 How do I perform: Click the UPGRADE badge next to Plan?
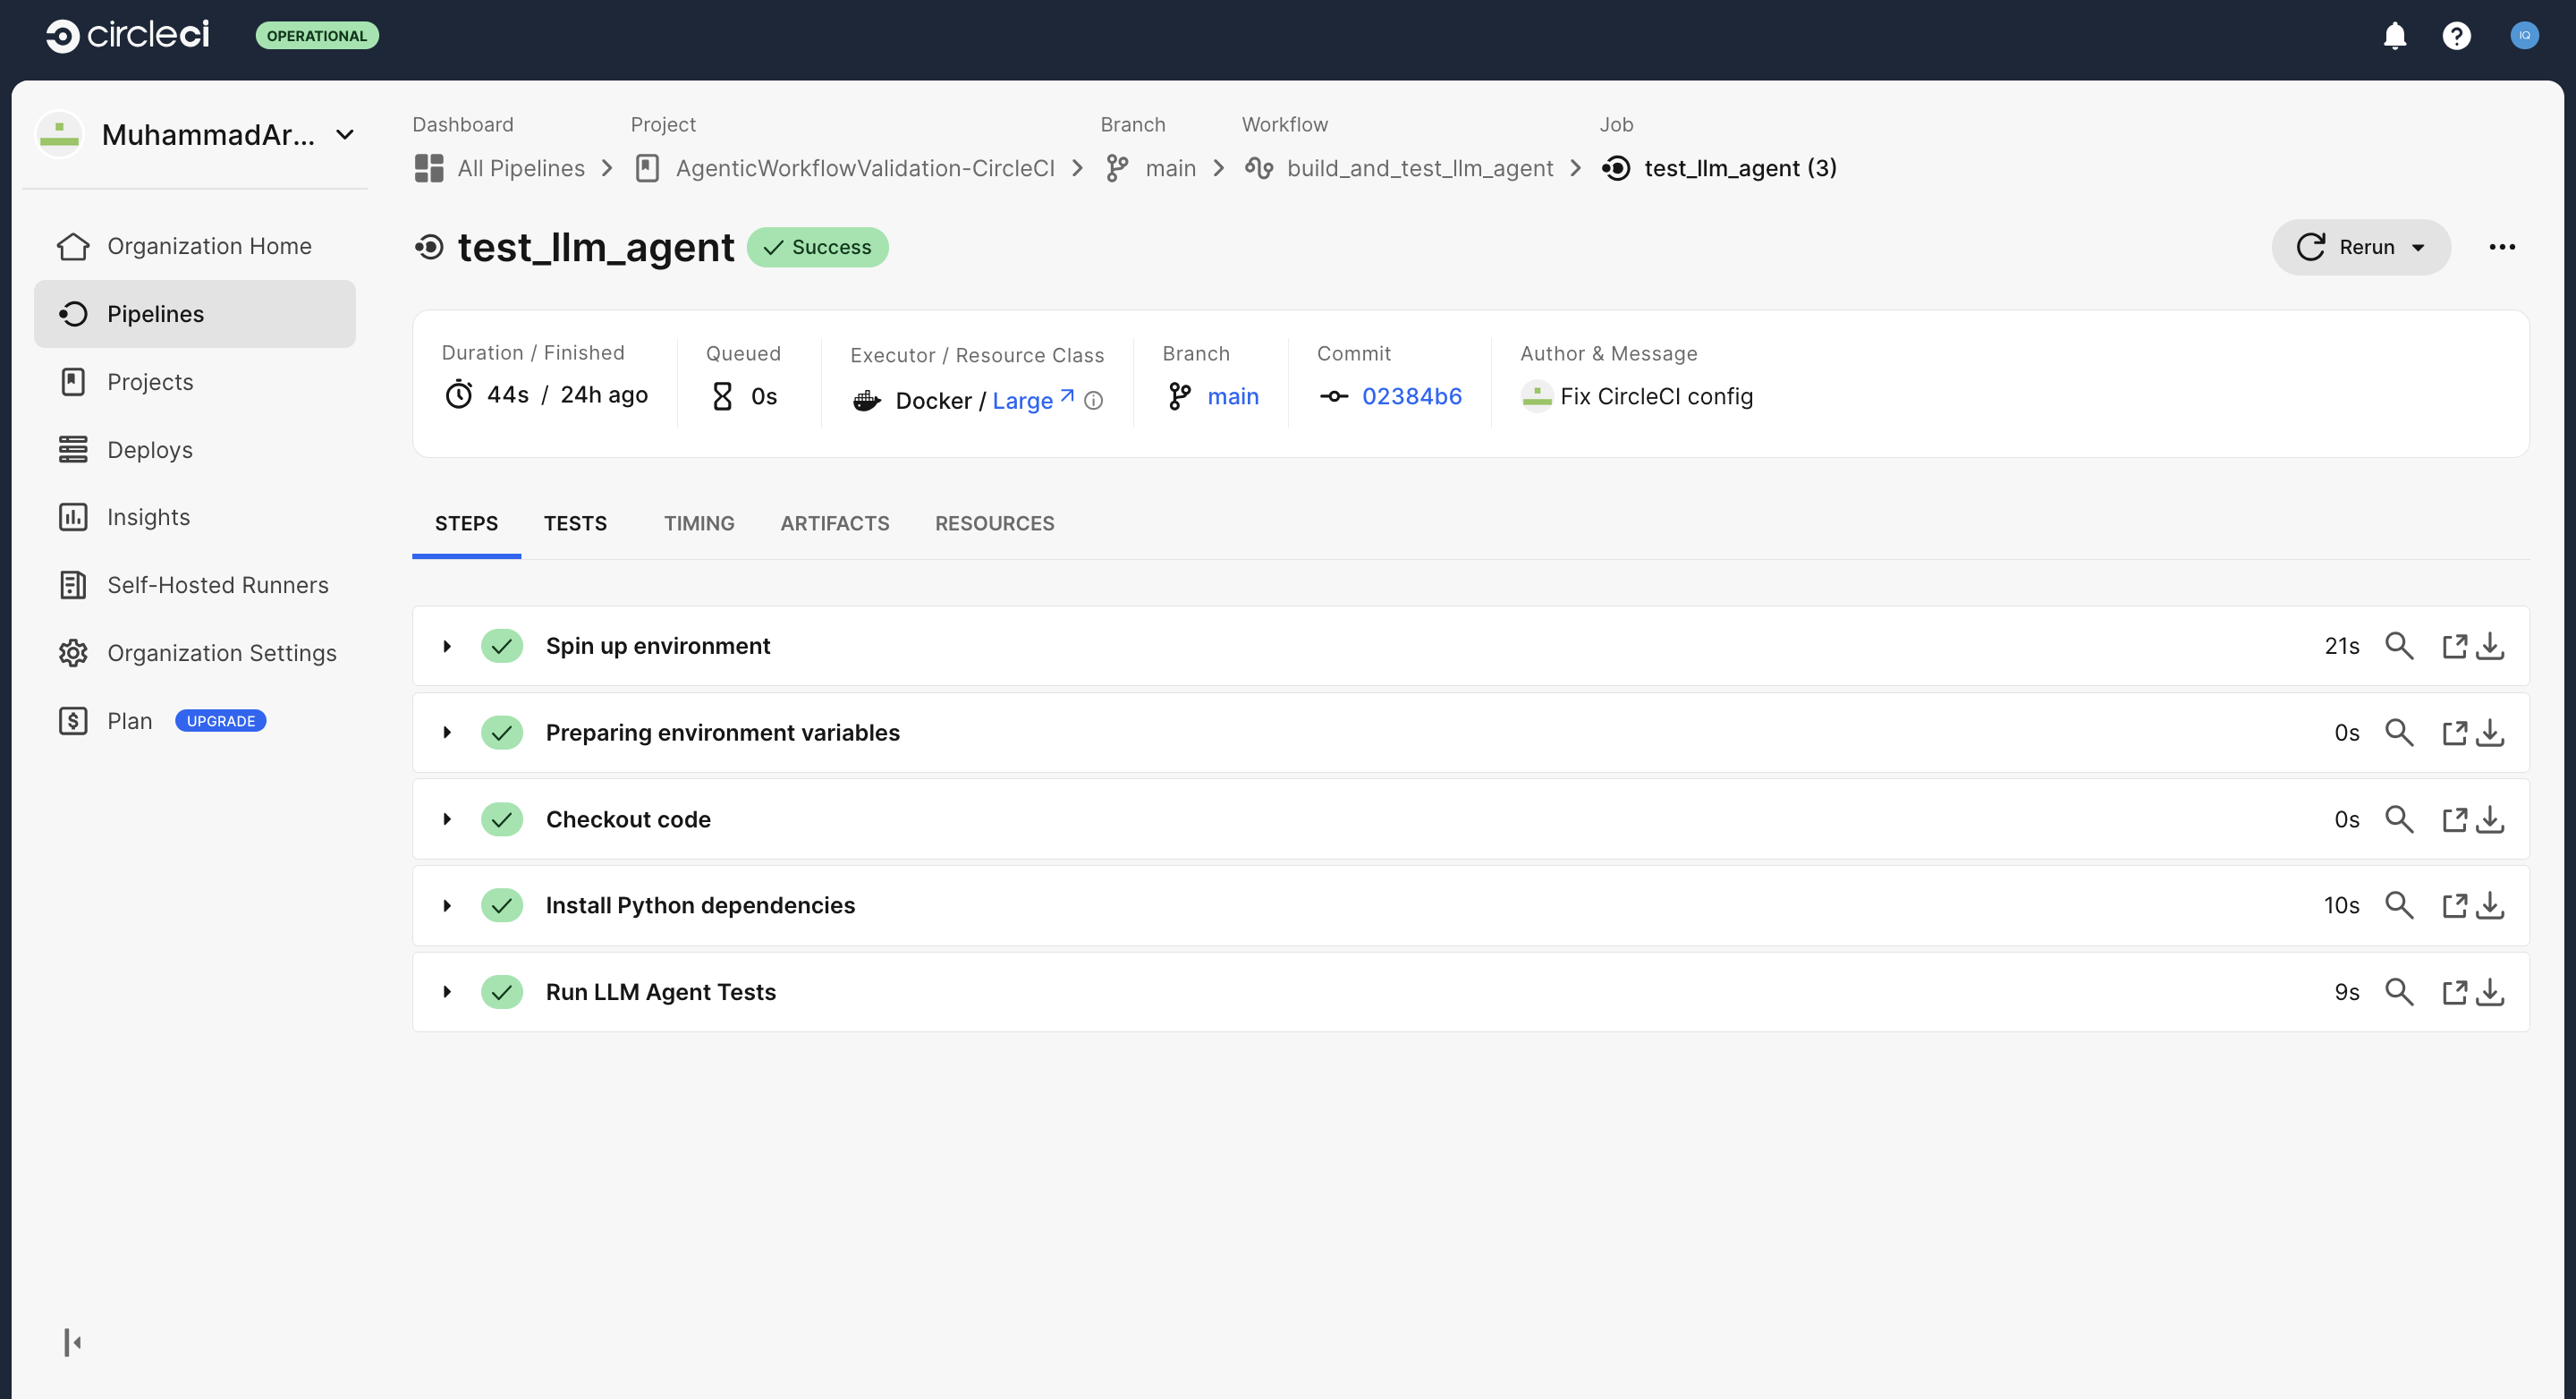tap(220, 720)
